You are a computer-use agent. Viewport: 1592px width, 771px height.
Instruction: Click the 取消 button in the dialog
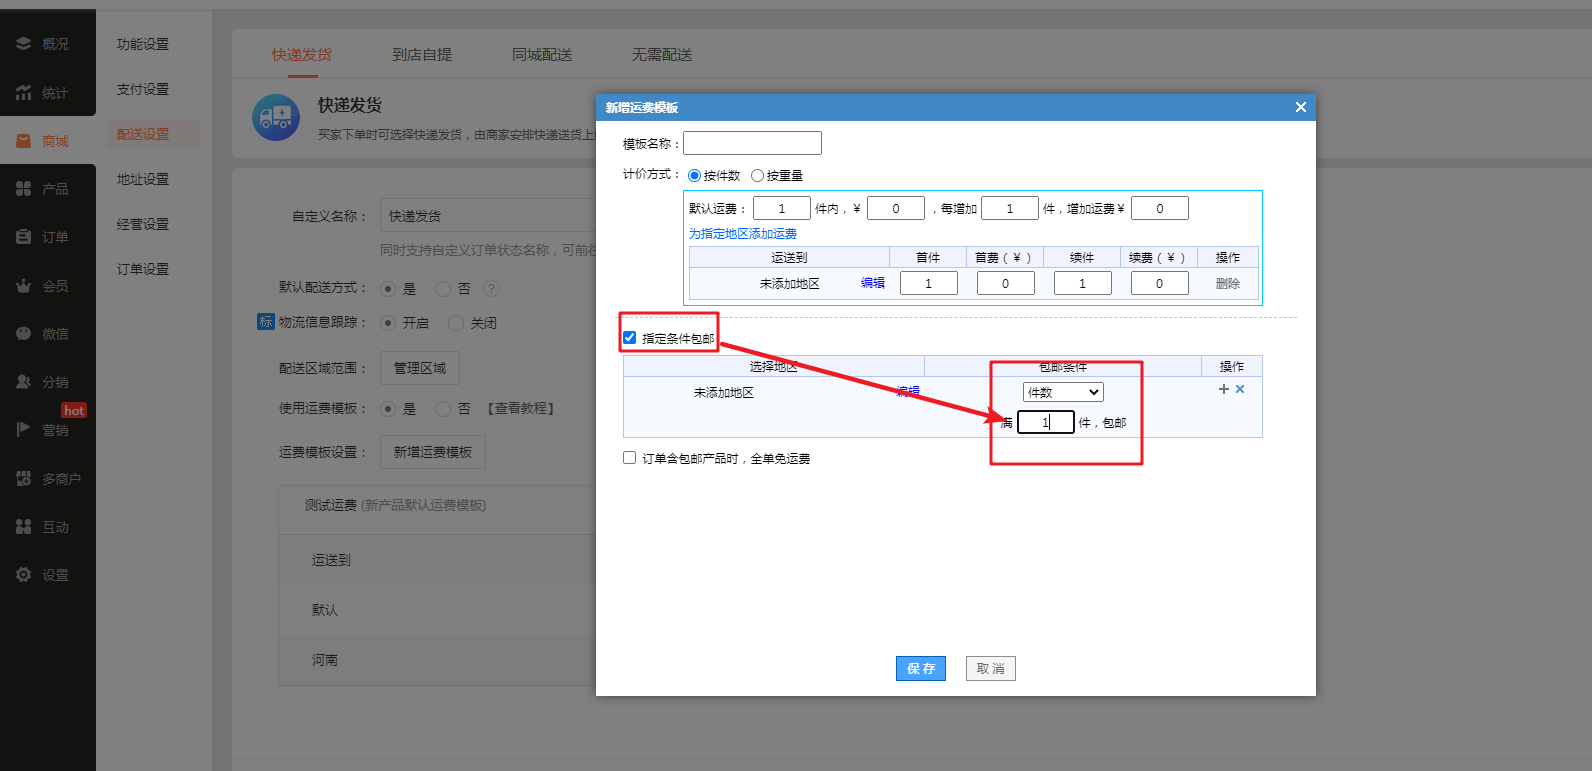(x=991, y=669)
